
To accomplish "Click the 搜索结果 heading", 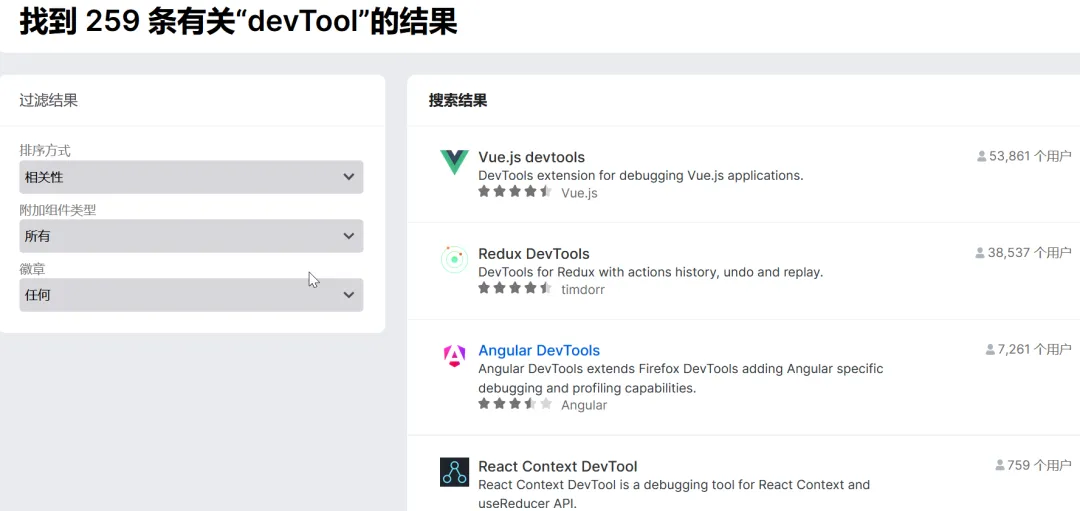I will pos(458,101).
